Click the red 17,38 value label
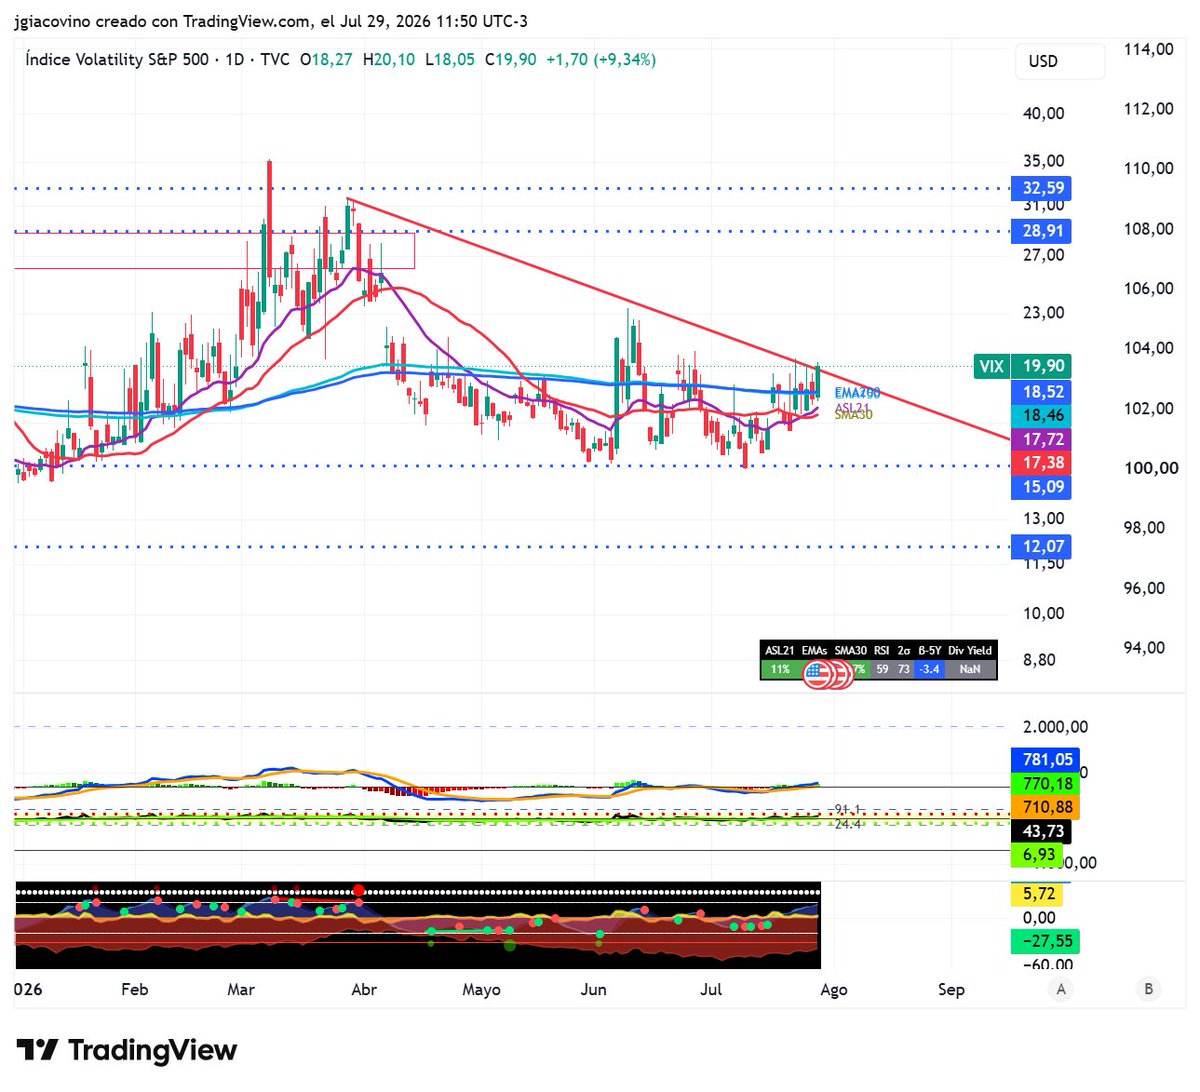 click(x=1043, y=462)
